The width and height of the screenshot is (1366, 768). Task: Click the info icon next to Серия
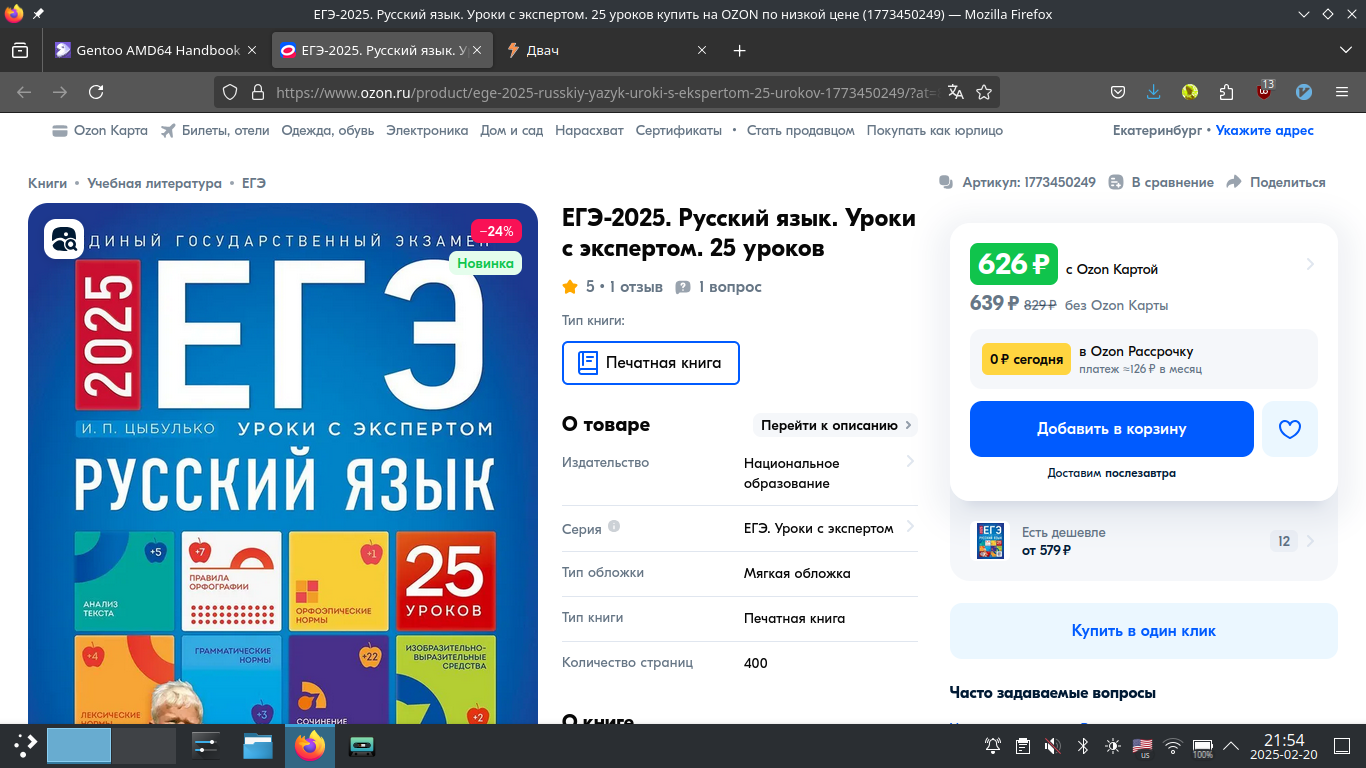(614, 526)
